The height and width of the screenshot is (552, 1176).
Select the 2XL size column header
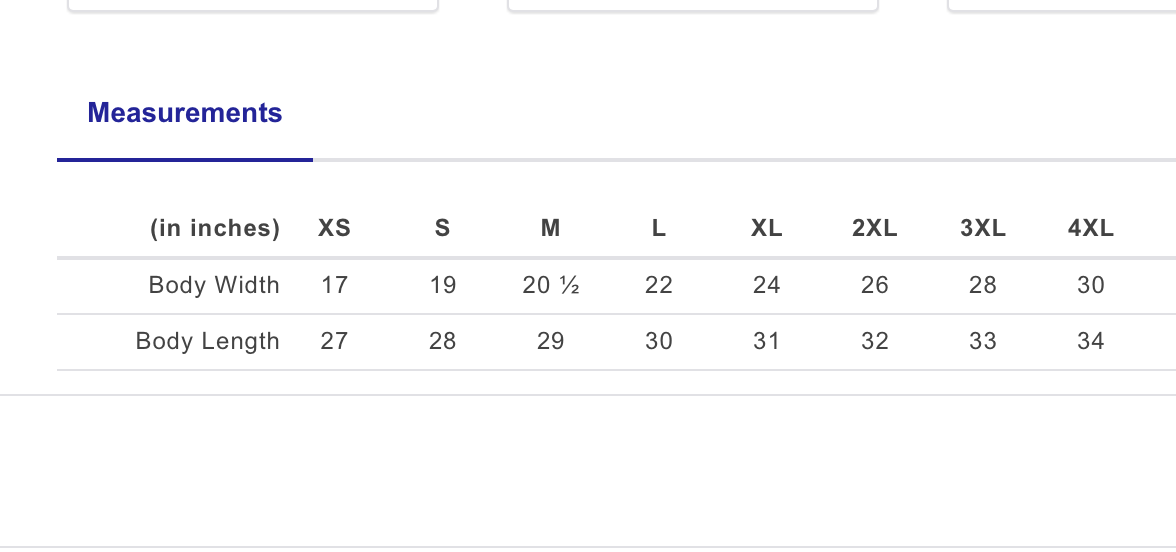[x=874, y=229]
